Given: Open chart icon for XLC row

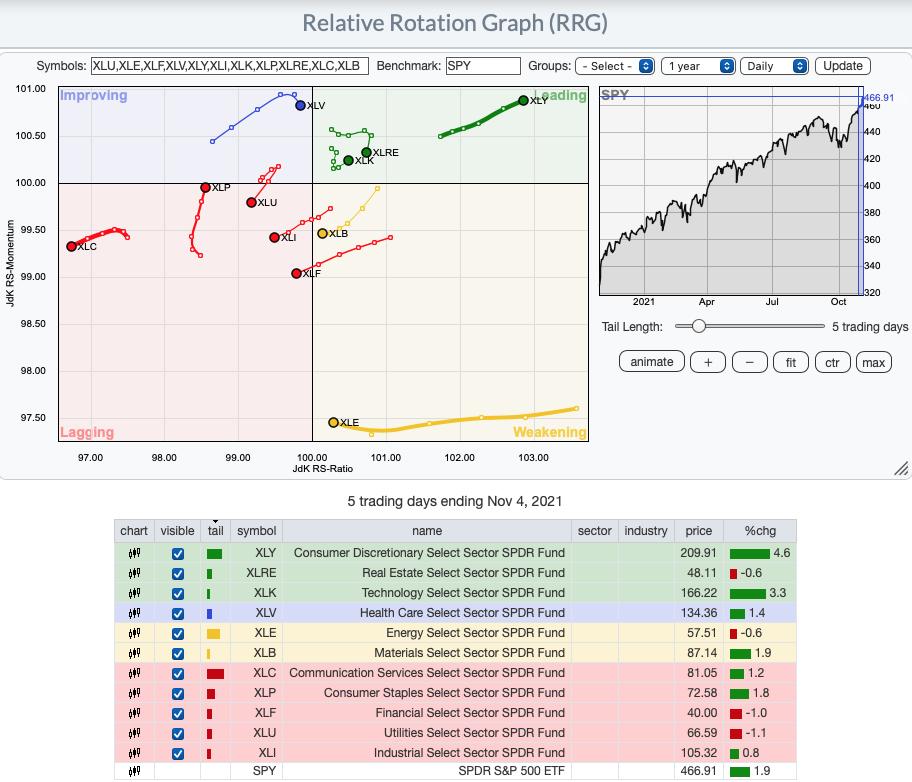Looking at the screenshot, I should (x=134, y=673).
